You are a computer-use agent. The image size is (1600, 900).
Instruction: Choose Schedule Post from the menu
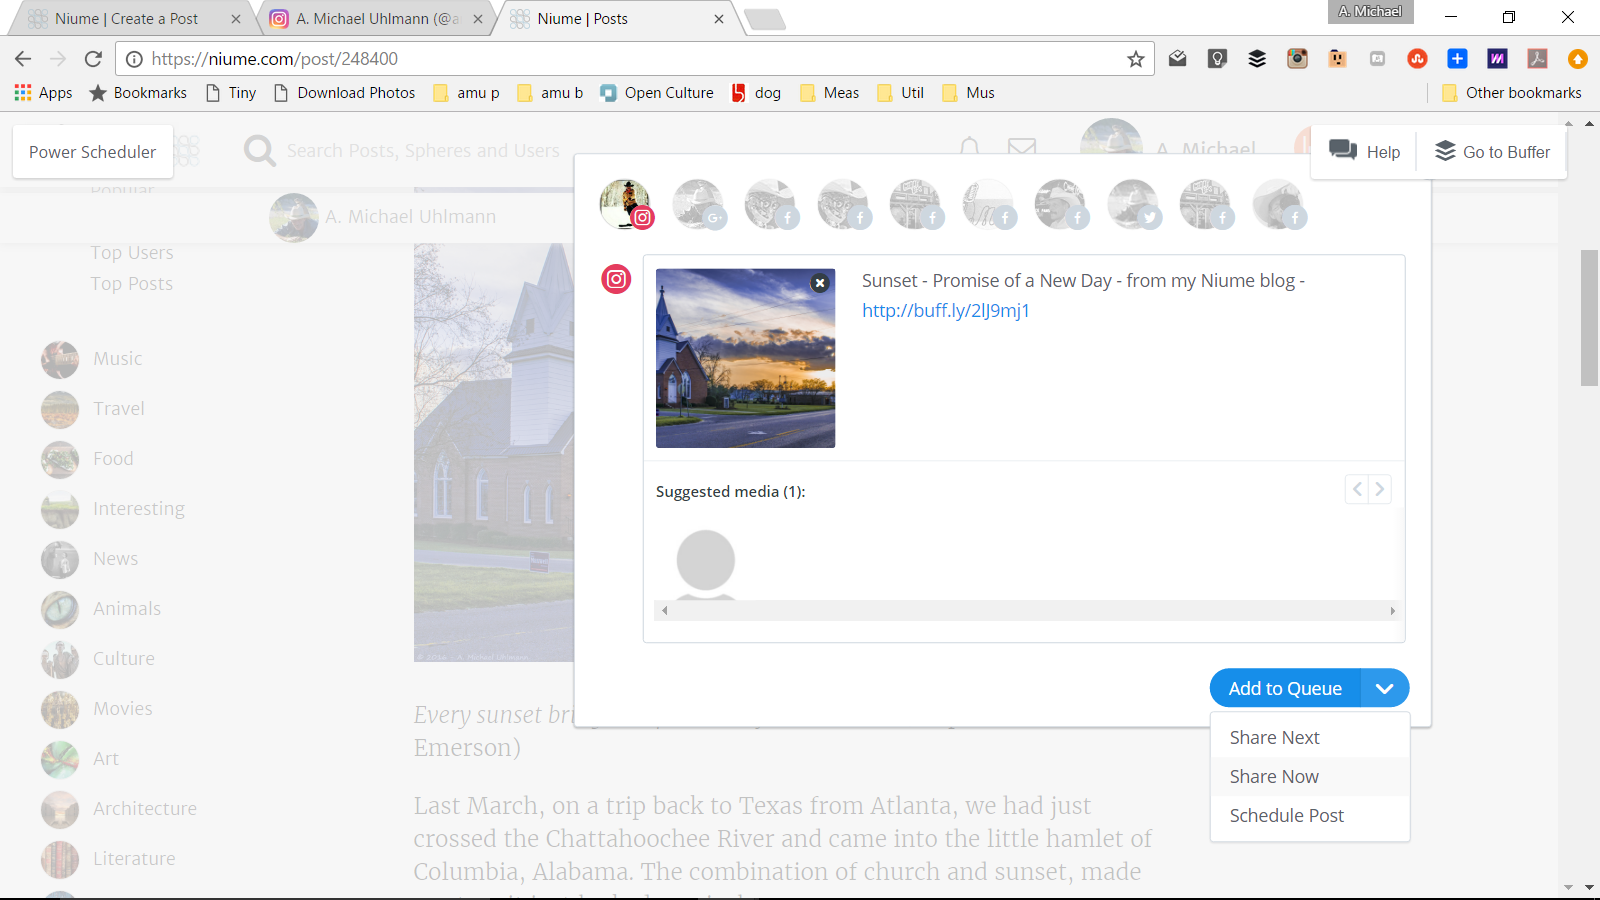[1286, 815]
